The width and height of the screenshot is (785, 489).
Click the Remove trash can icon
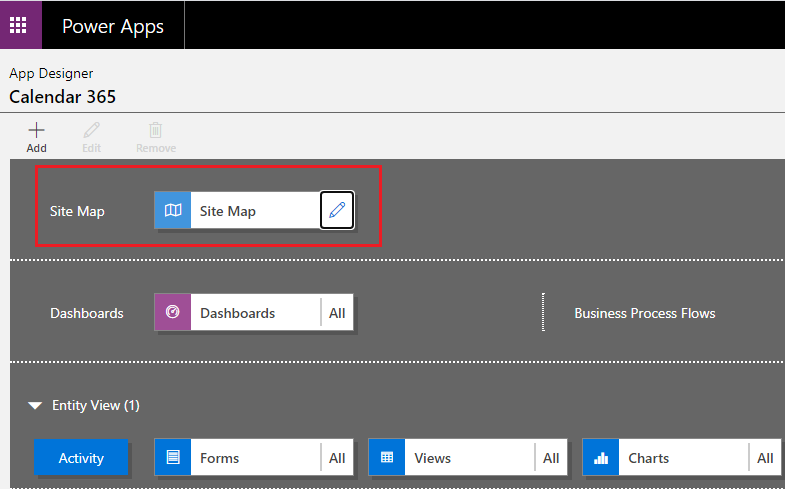[155, 130]
